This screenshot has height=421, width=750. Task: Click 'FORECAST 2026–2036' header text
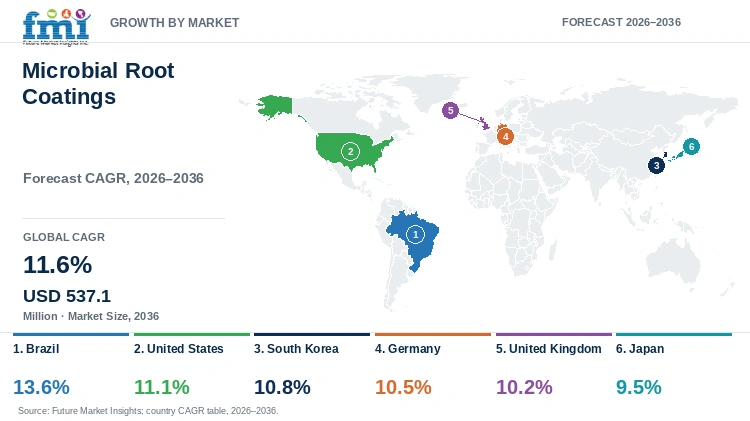coord(621,22)
